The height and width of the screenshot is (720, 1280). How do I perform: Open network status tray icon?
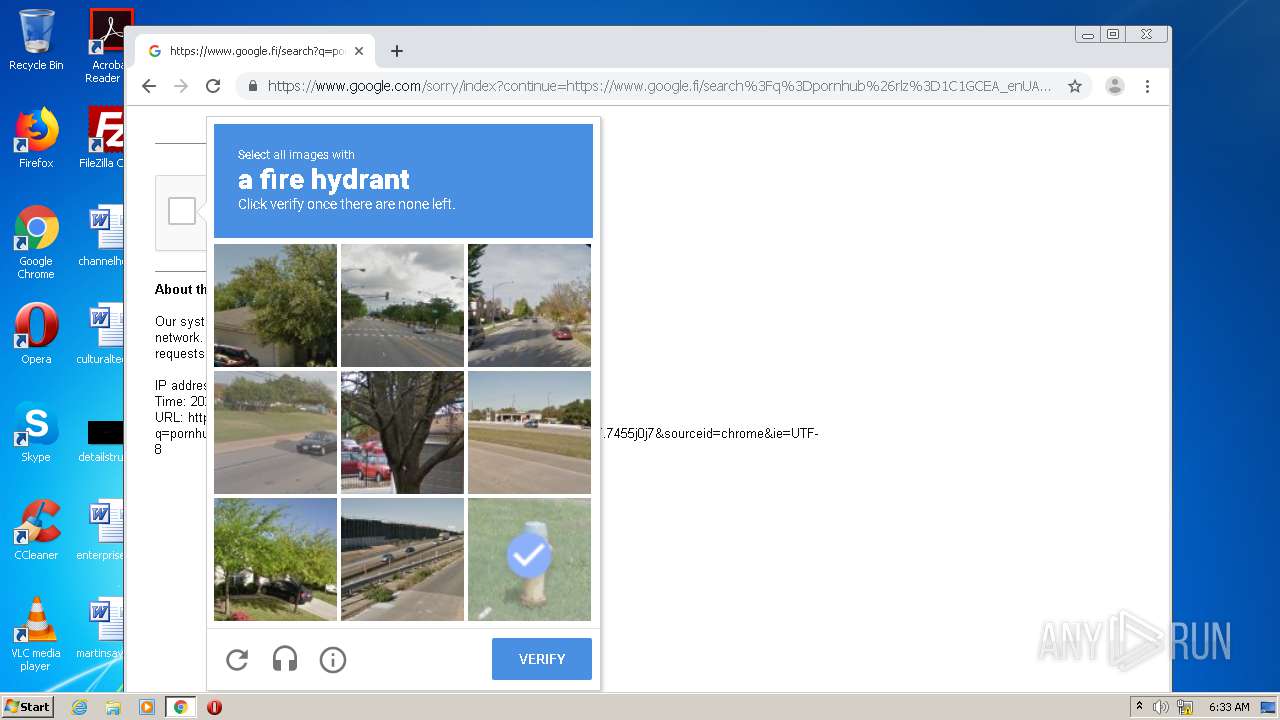pyautogui.click(x=1185, y=707)
